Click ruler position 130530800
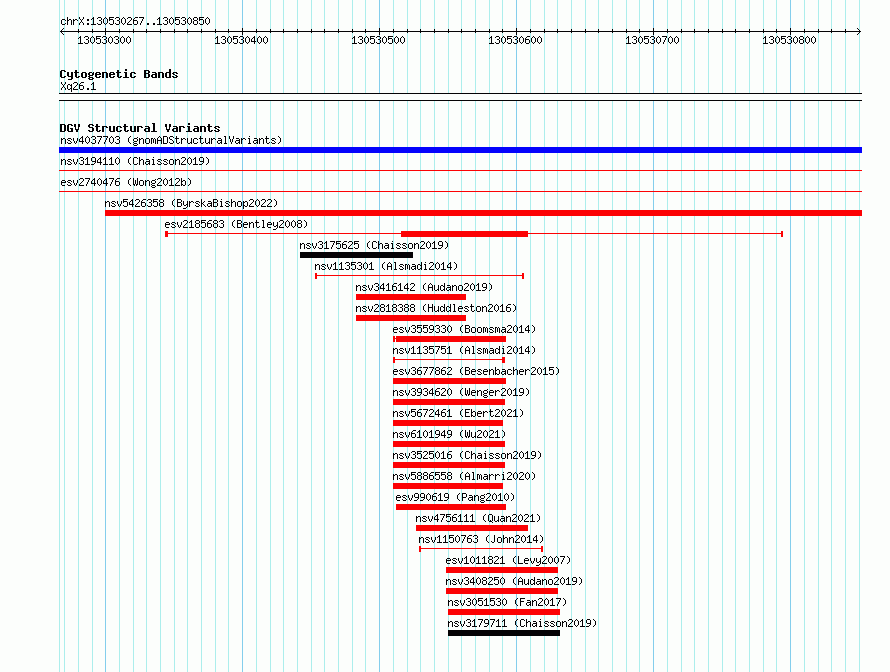This screenshot has width=890, height=672. [790, 40]
